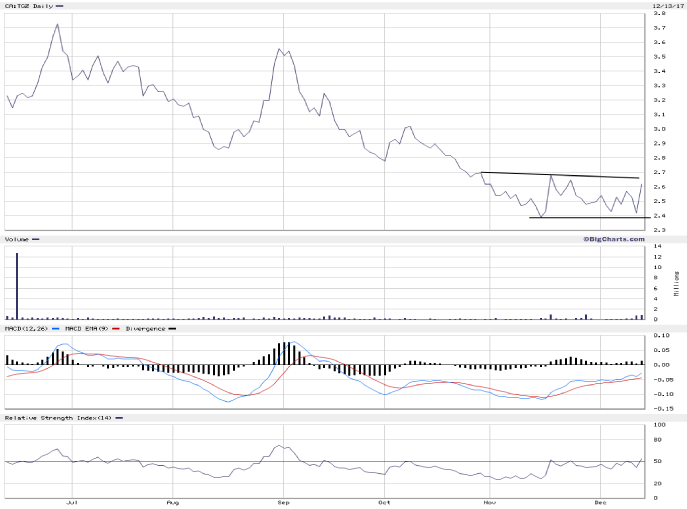Click the black Divergence legend swatch

point(170,328)
